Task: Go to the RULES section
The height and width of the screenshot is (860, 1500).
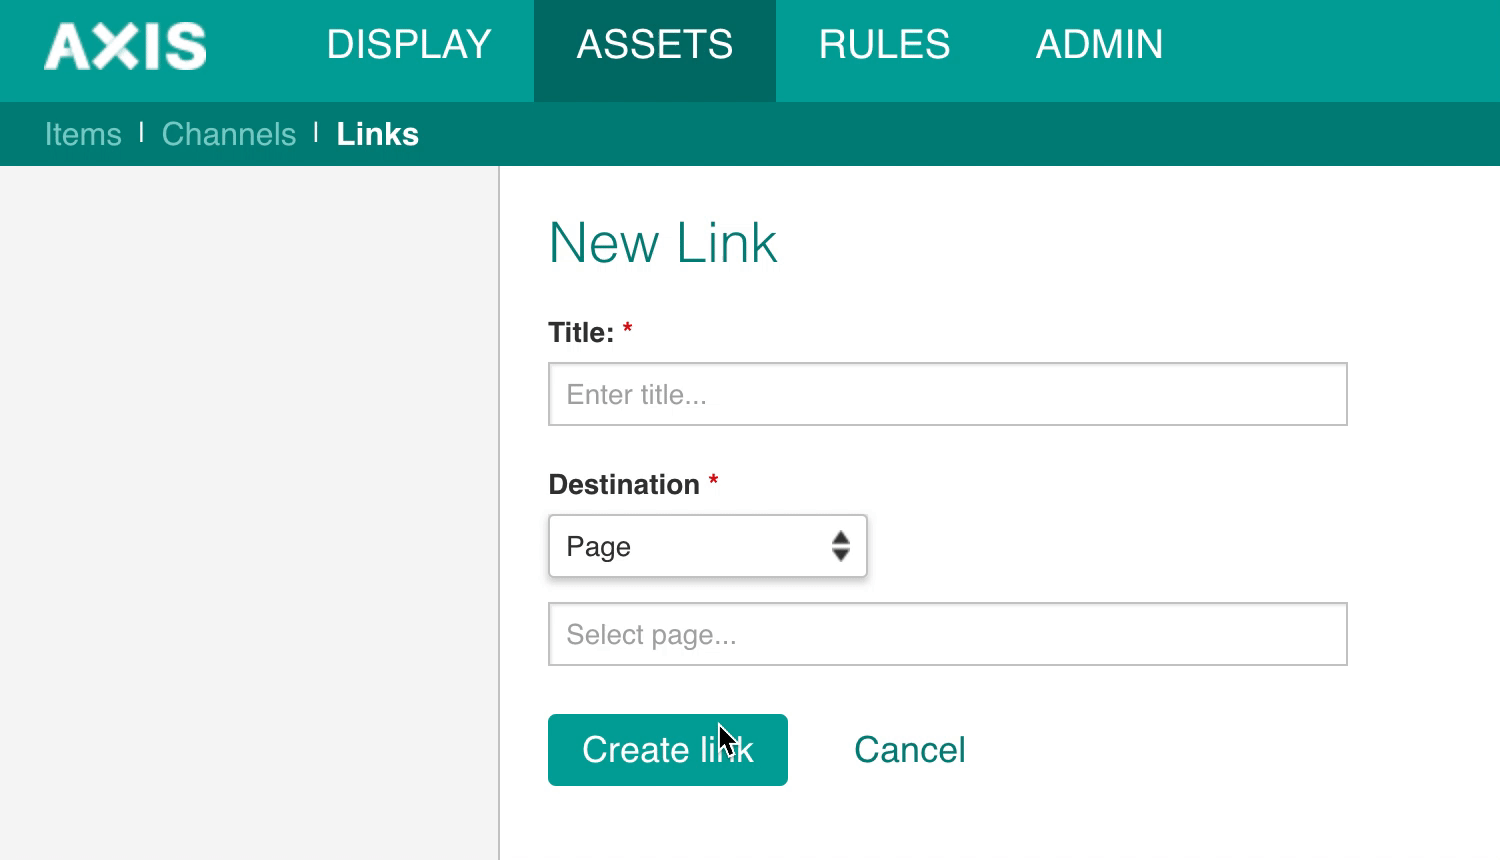Action: (884, 45)
